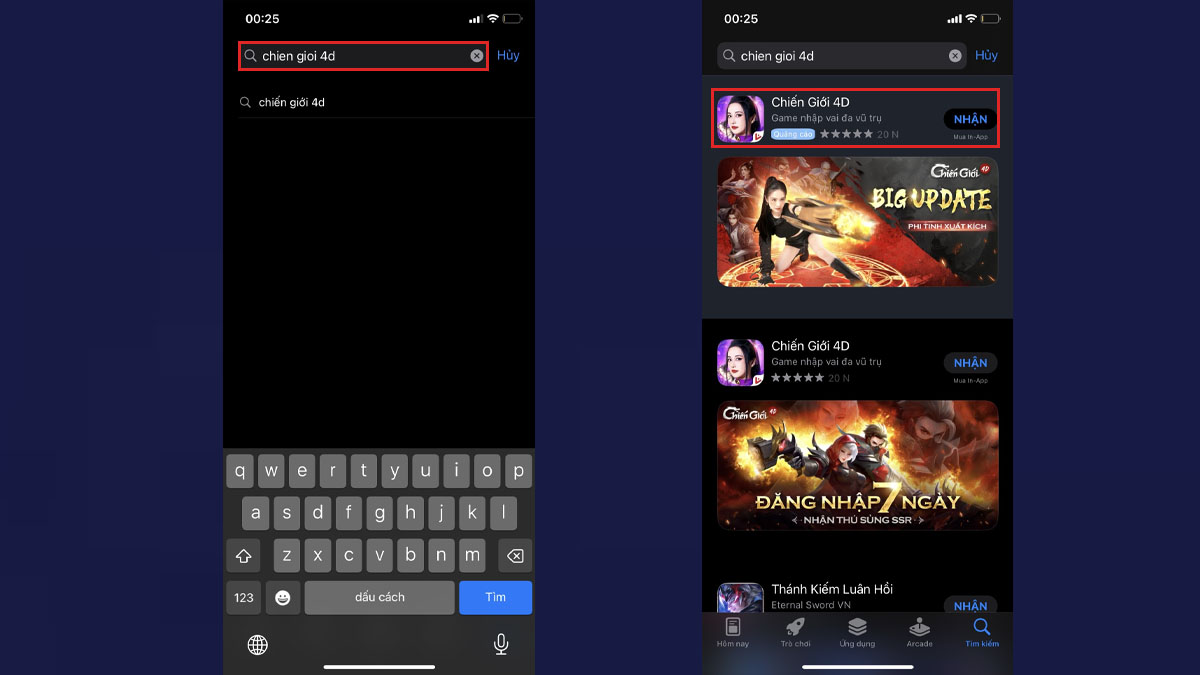This screenshot has width=1200, height=675.
Task: Tap the U key
Action: pos(425,470)
